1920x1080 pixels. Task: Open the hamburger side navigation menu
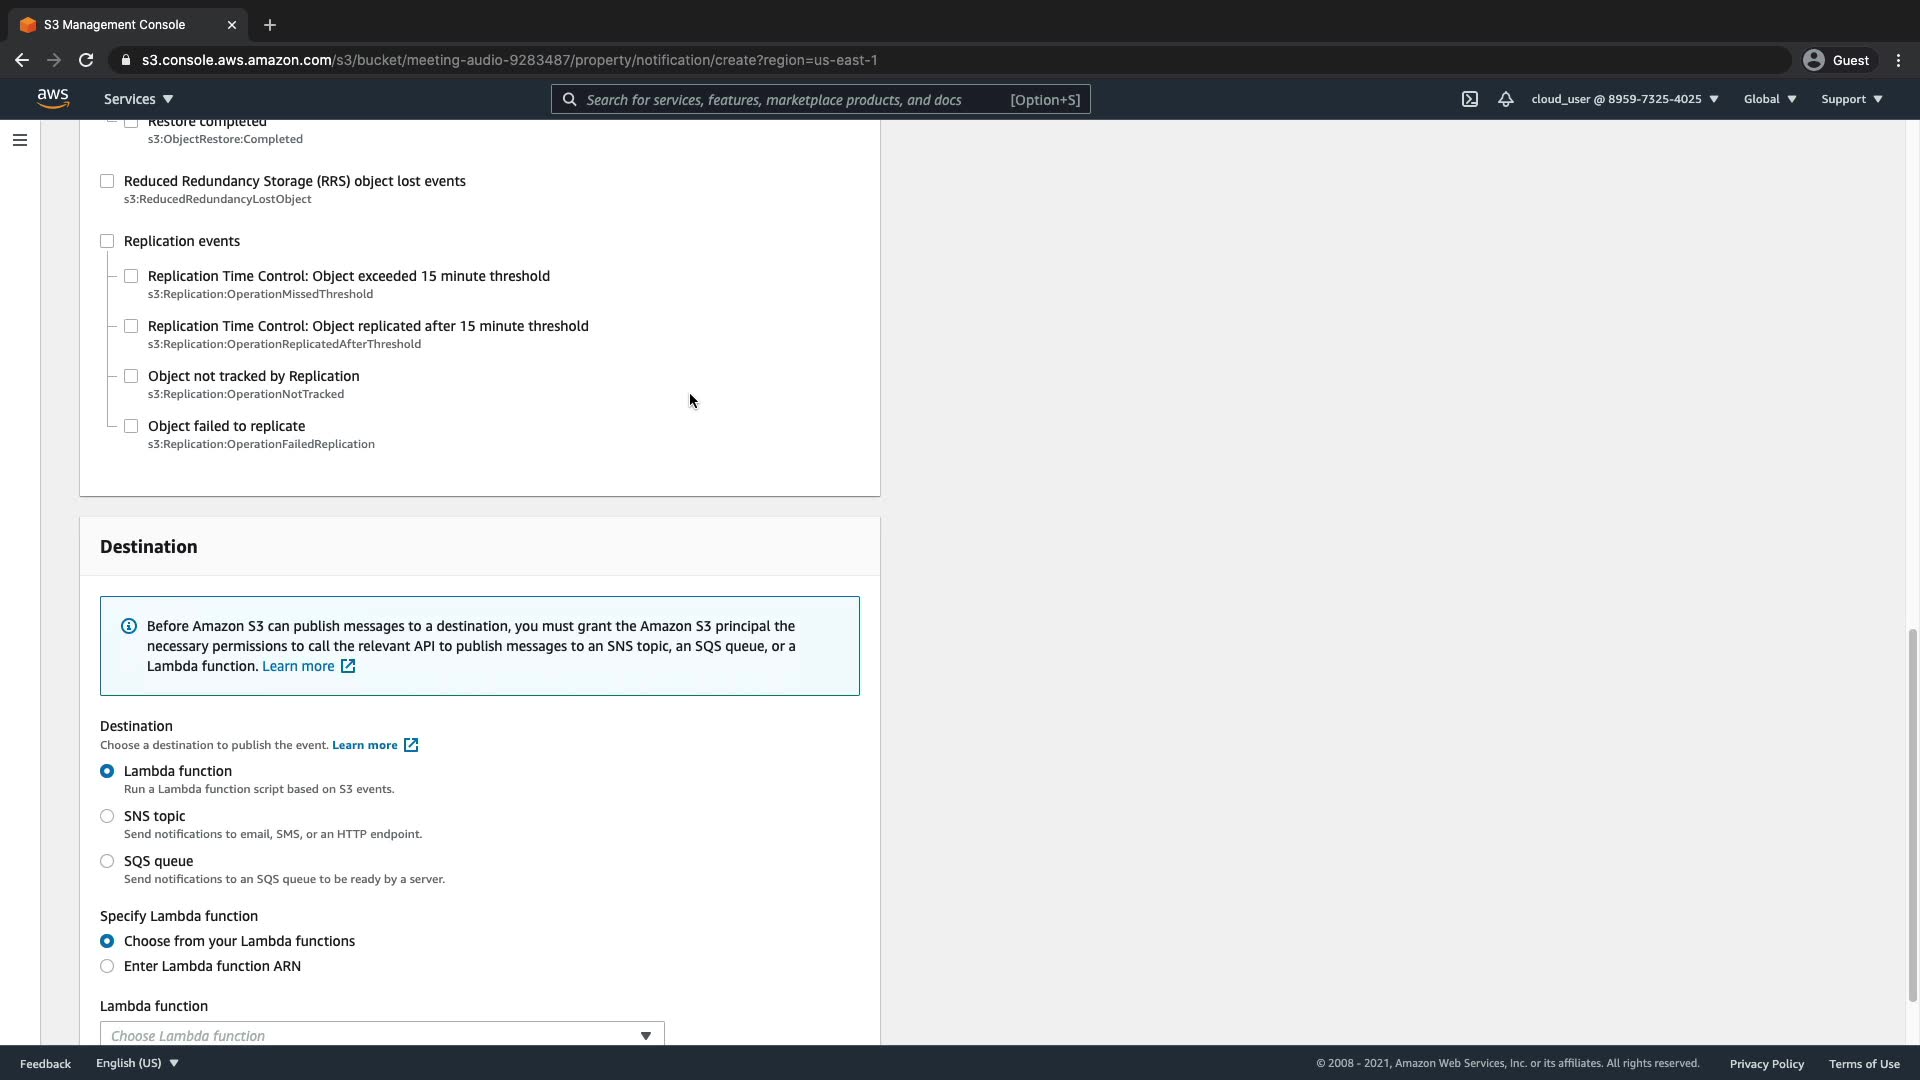coord(20,140)
